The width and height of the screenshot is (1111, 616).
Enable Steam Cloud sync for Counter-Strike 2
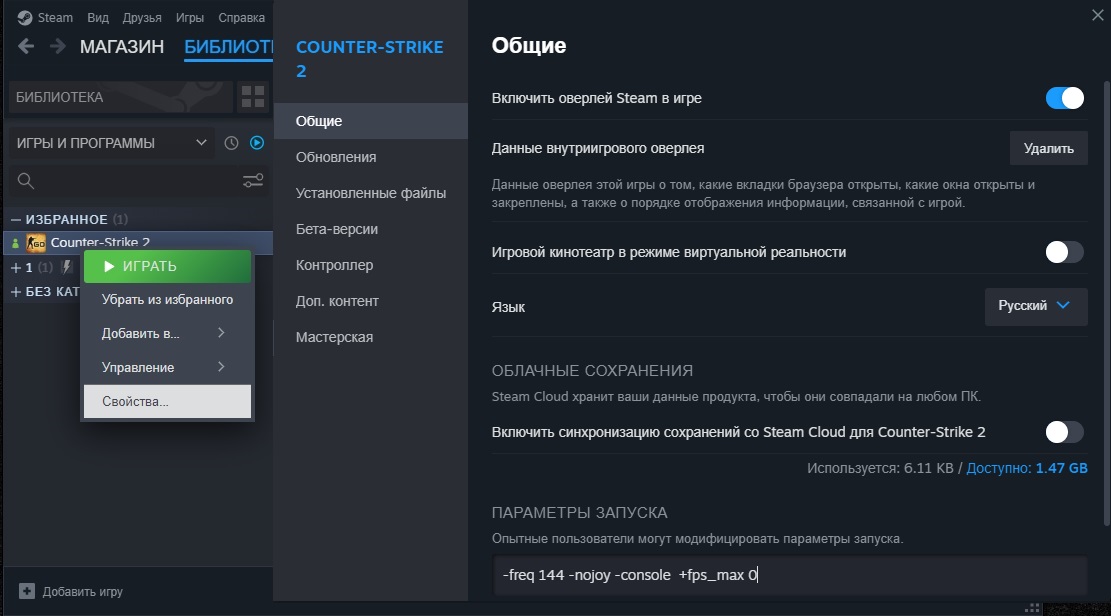[1064, 432]
